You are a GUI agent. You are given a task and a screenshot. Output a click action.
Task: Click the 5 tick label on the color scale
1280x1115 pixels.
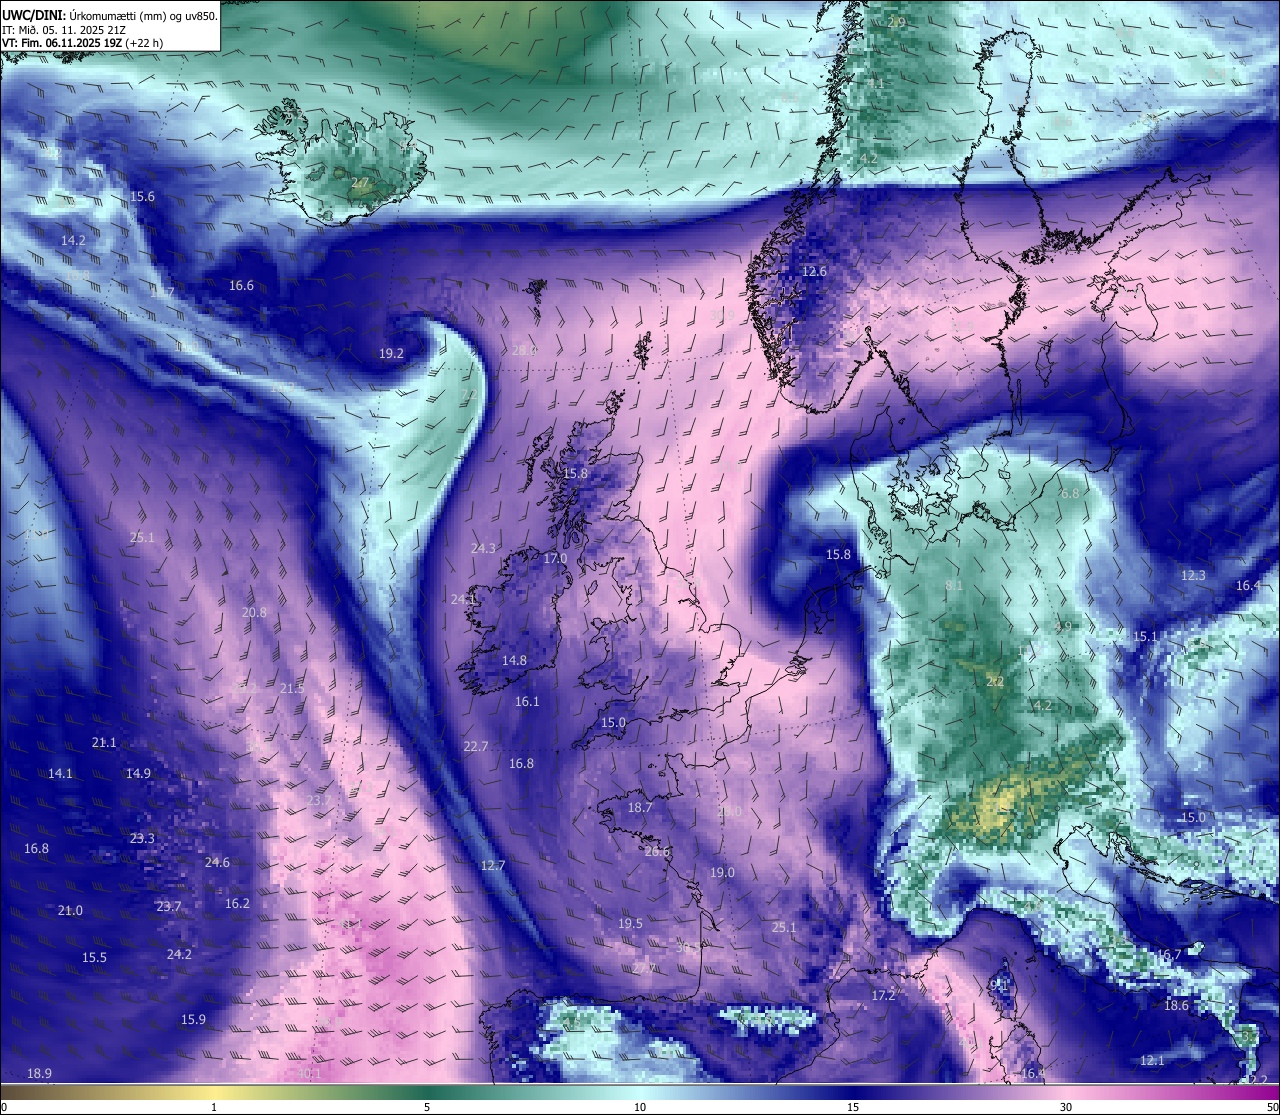coord(427,1107)
